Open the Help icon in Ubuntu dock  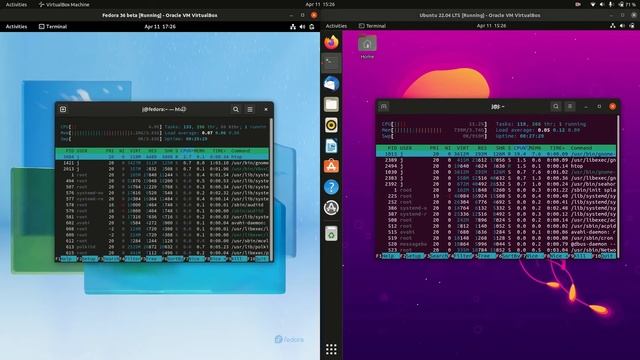click(x=331, y=187)
